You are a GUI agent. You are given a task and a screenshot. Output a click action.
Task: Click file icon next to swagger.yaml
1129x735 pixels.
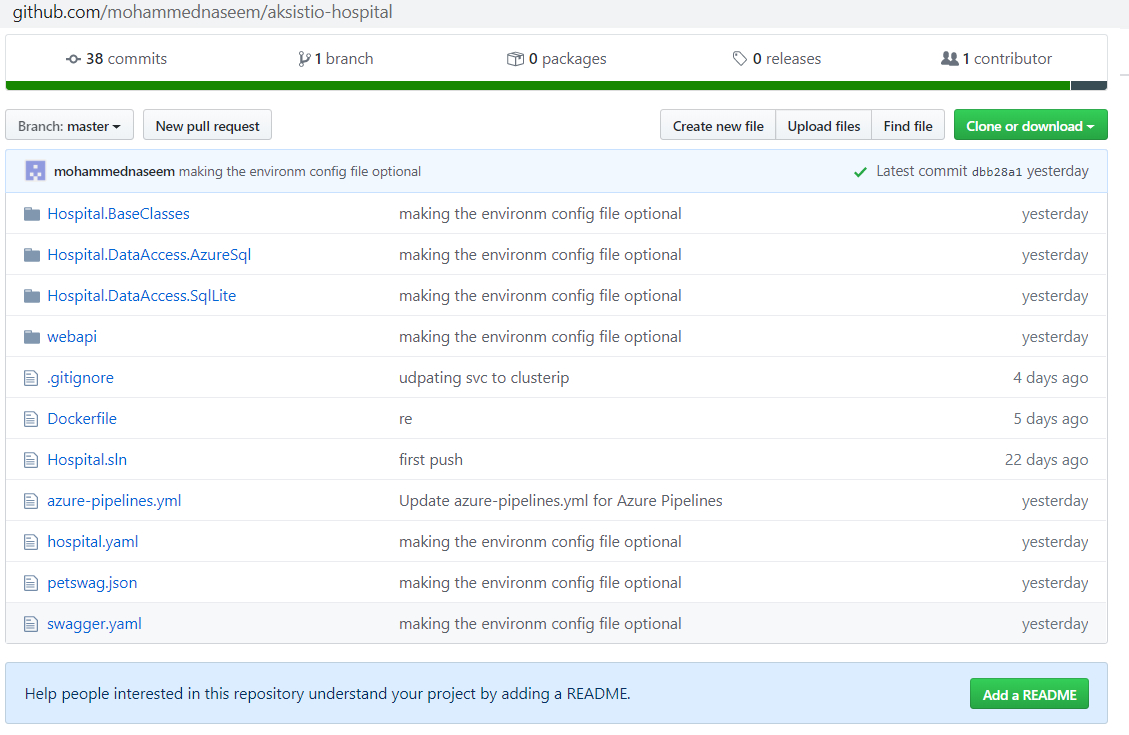coord(30,624)
